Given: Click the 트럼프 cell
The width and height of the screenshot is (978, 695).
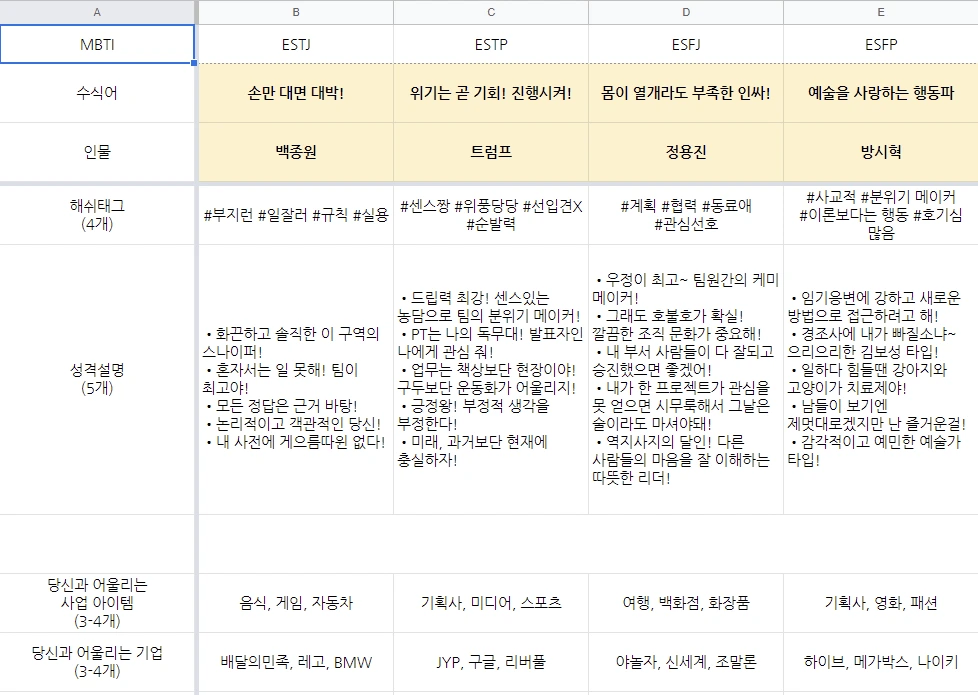Looking at the screenshot, I should (x=491, y=152).
